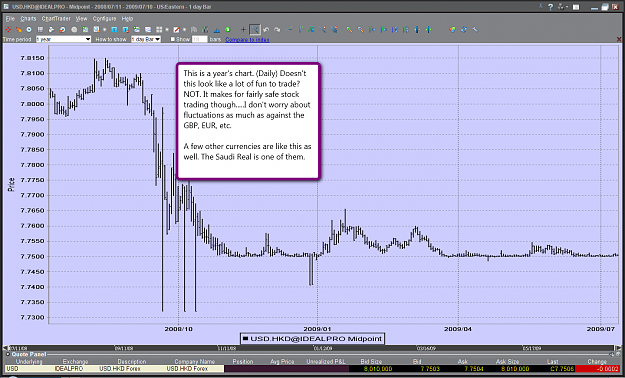Click the red diagonal line tool icon
Viewport: 625px width, 378px height.
coord(176,30)
